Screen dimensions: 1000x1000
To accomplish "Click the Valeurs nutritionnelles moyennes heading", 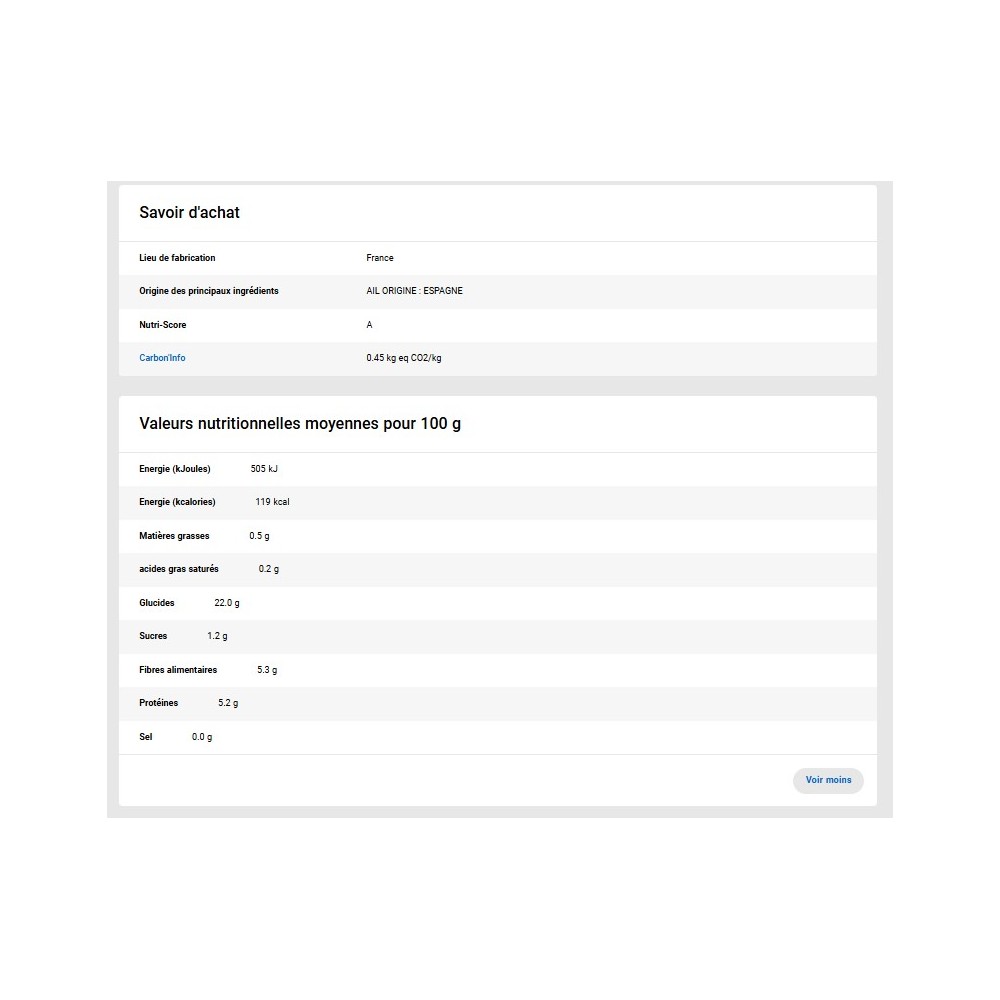I will (x=300, y=424).
